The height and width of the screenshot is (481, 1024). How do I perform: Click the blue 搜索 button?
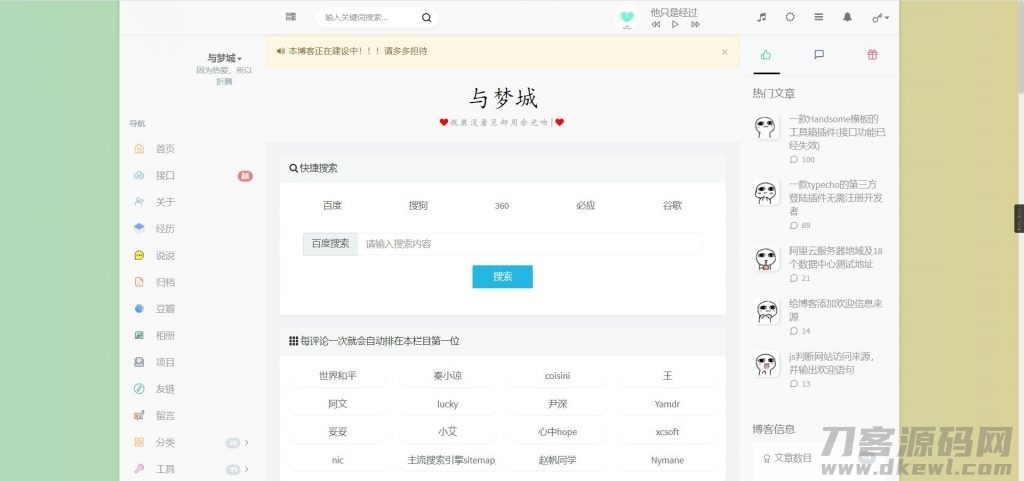(x=502, y=277)
